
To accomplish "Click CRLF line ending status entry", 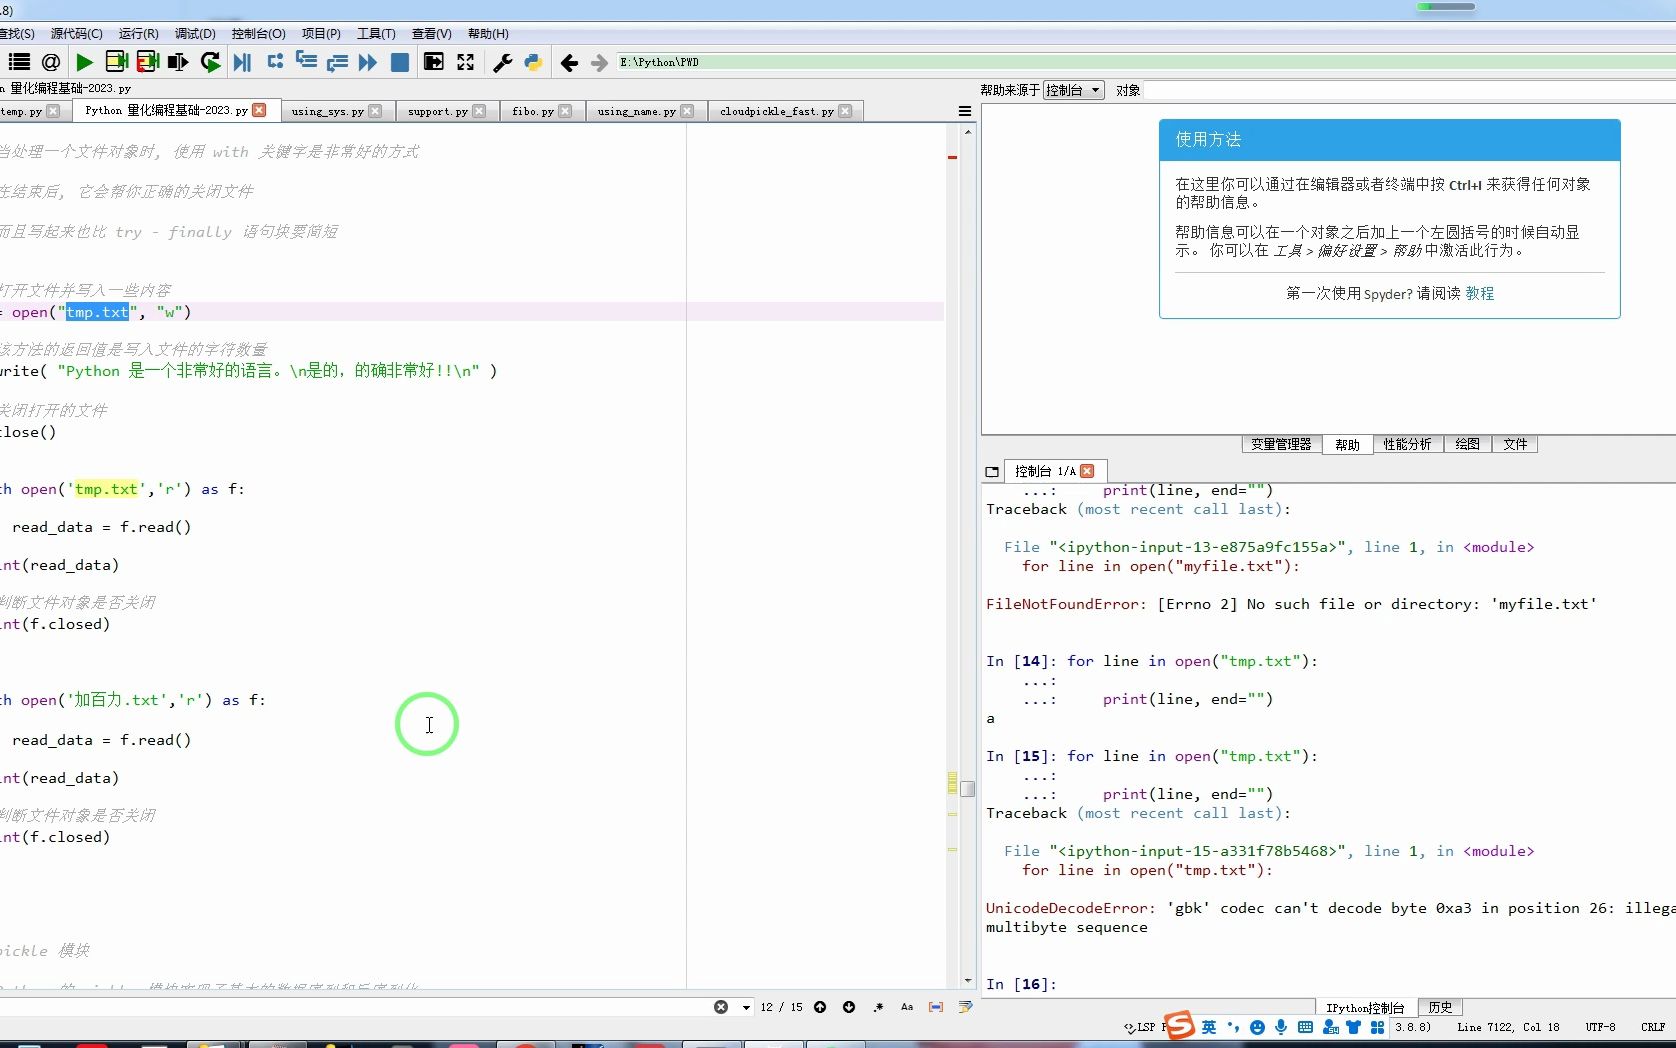I will [x=1652, y=1027].
